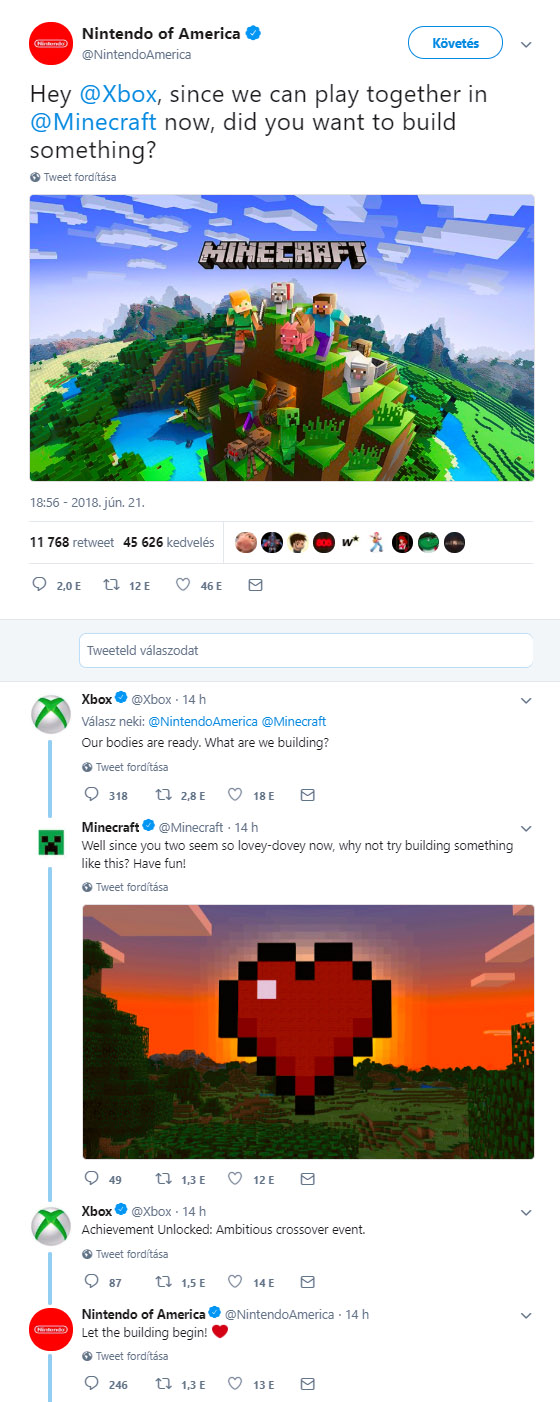Open the @Minecraft mention in main tweet
This screenshot has width=560, height=1402.
[93, 123]
